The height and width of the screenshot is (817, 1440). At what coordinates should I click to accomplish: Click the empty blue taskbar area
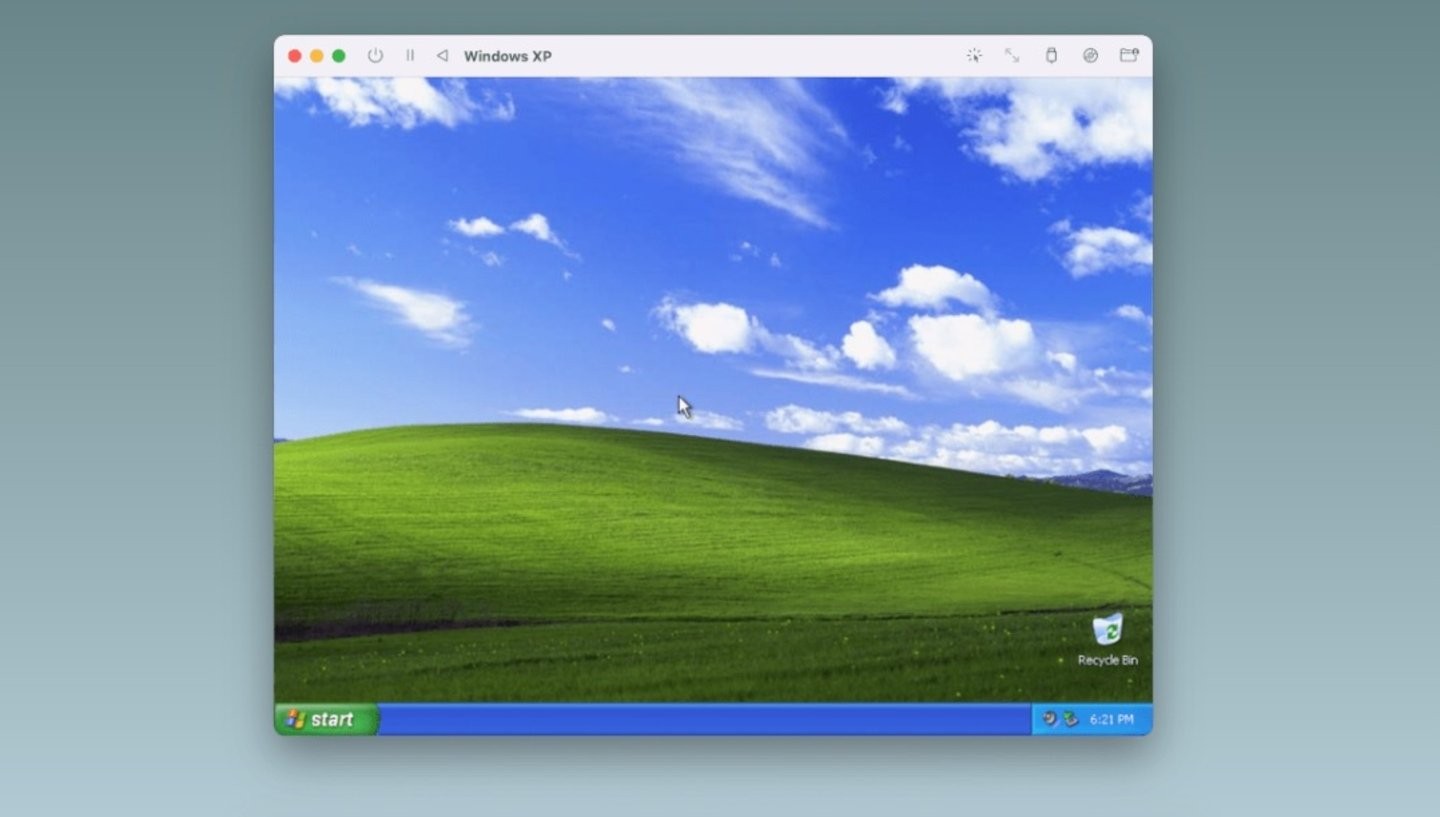[x=700, y=719]
